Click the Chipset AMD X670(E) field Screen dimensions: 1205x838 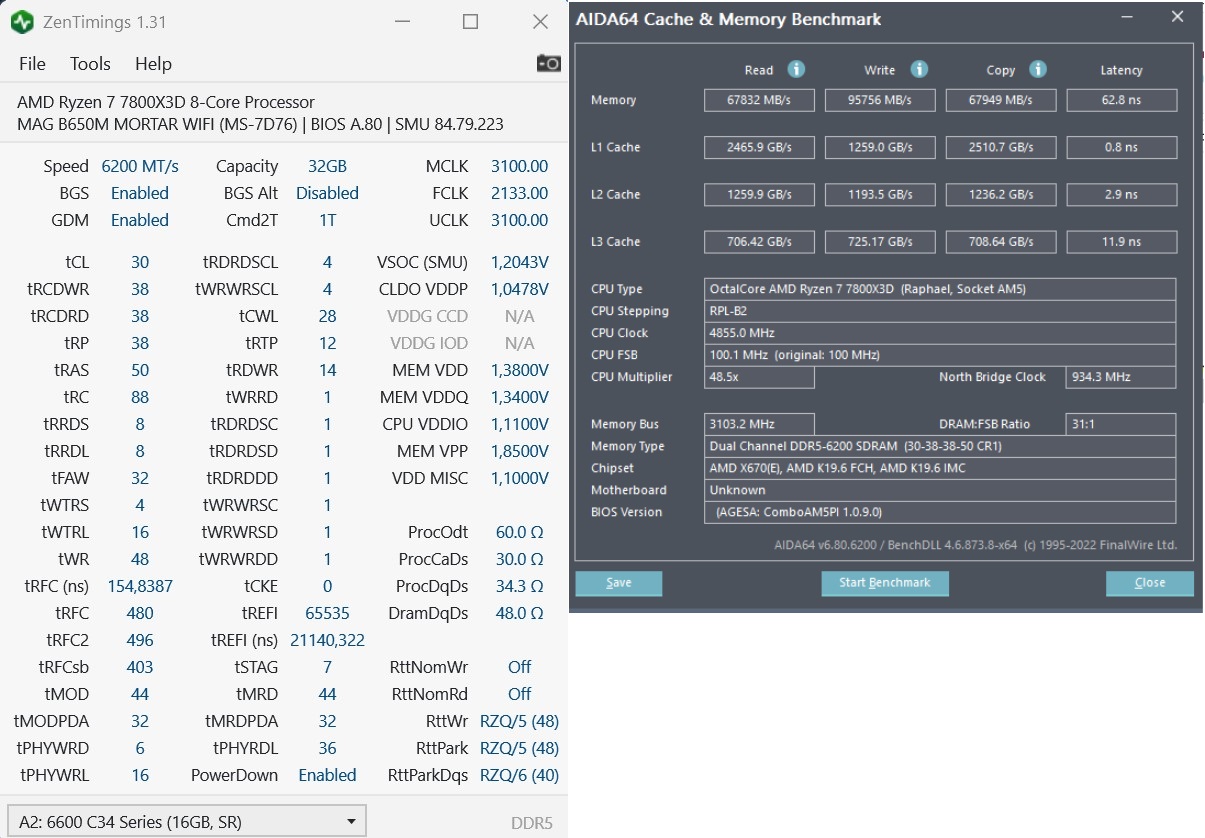point(940,468)
